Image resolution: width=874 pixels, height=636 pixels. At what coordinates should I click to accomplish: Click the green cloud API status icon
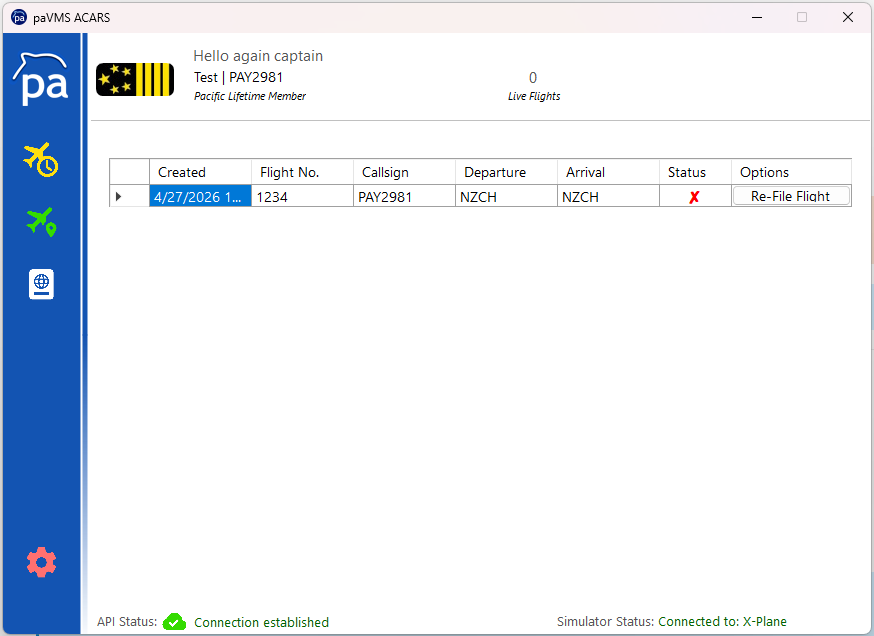click(x=174, y=622)
